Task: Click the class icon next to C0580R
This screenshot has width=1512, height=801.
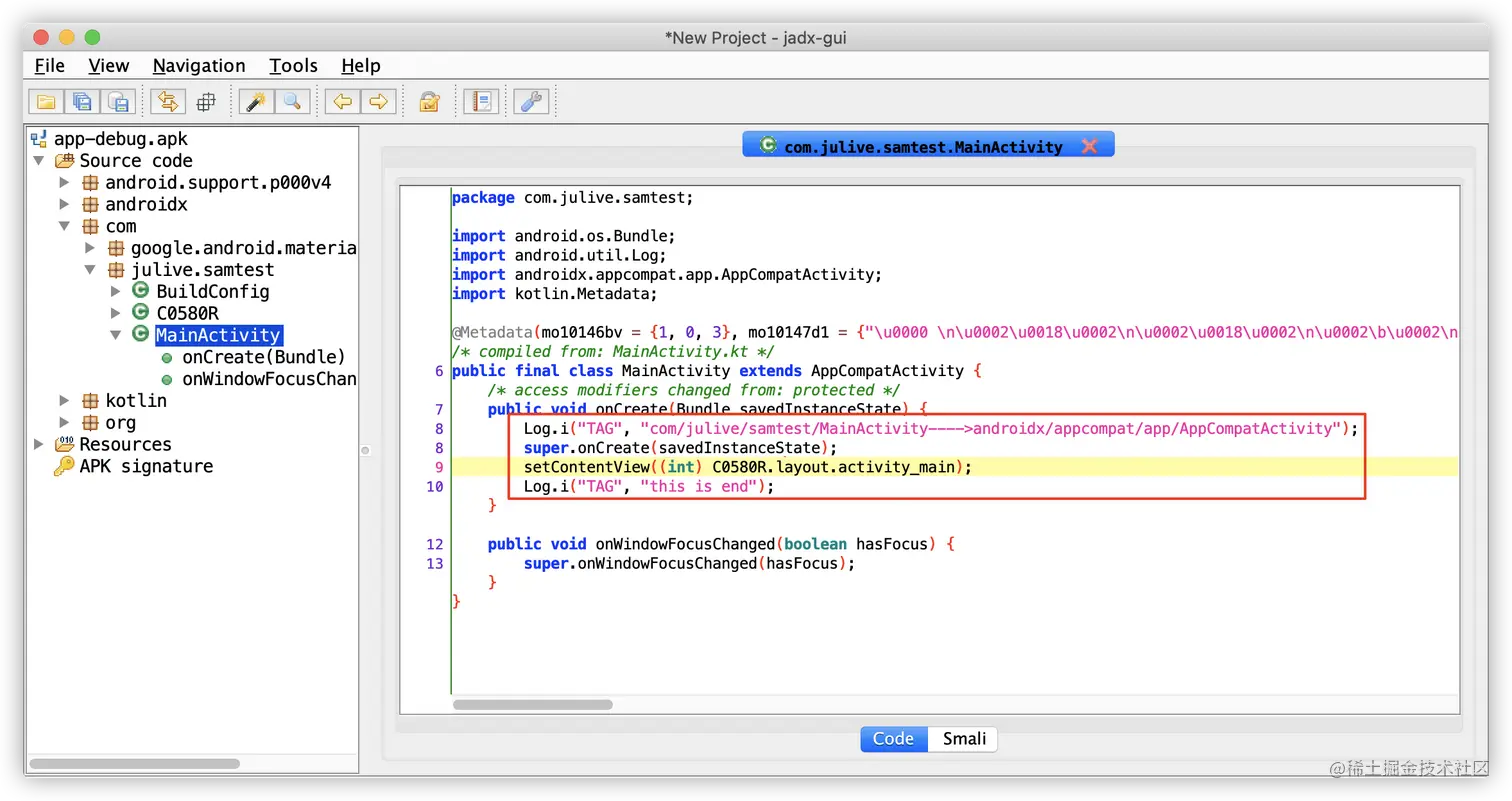Action: [141, 313]
